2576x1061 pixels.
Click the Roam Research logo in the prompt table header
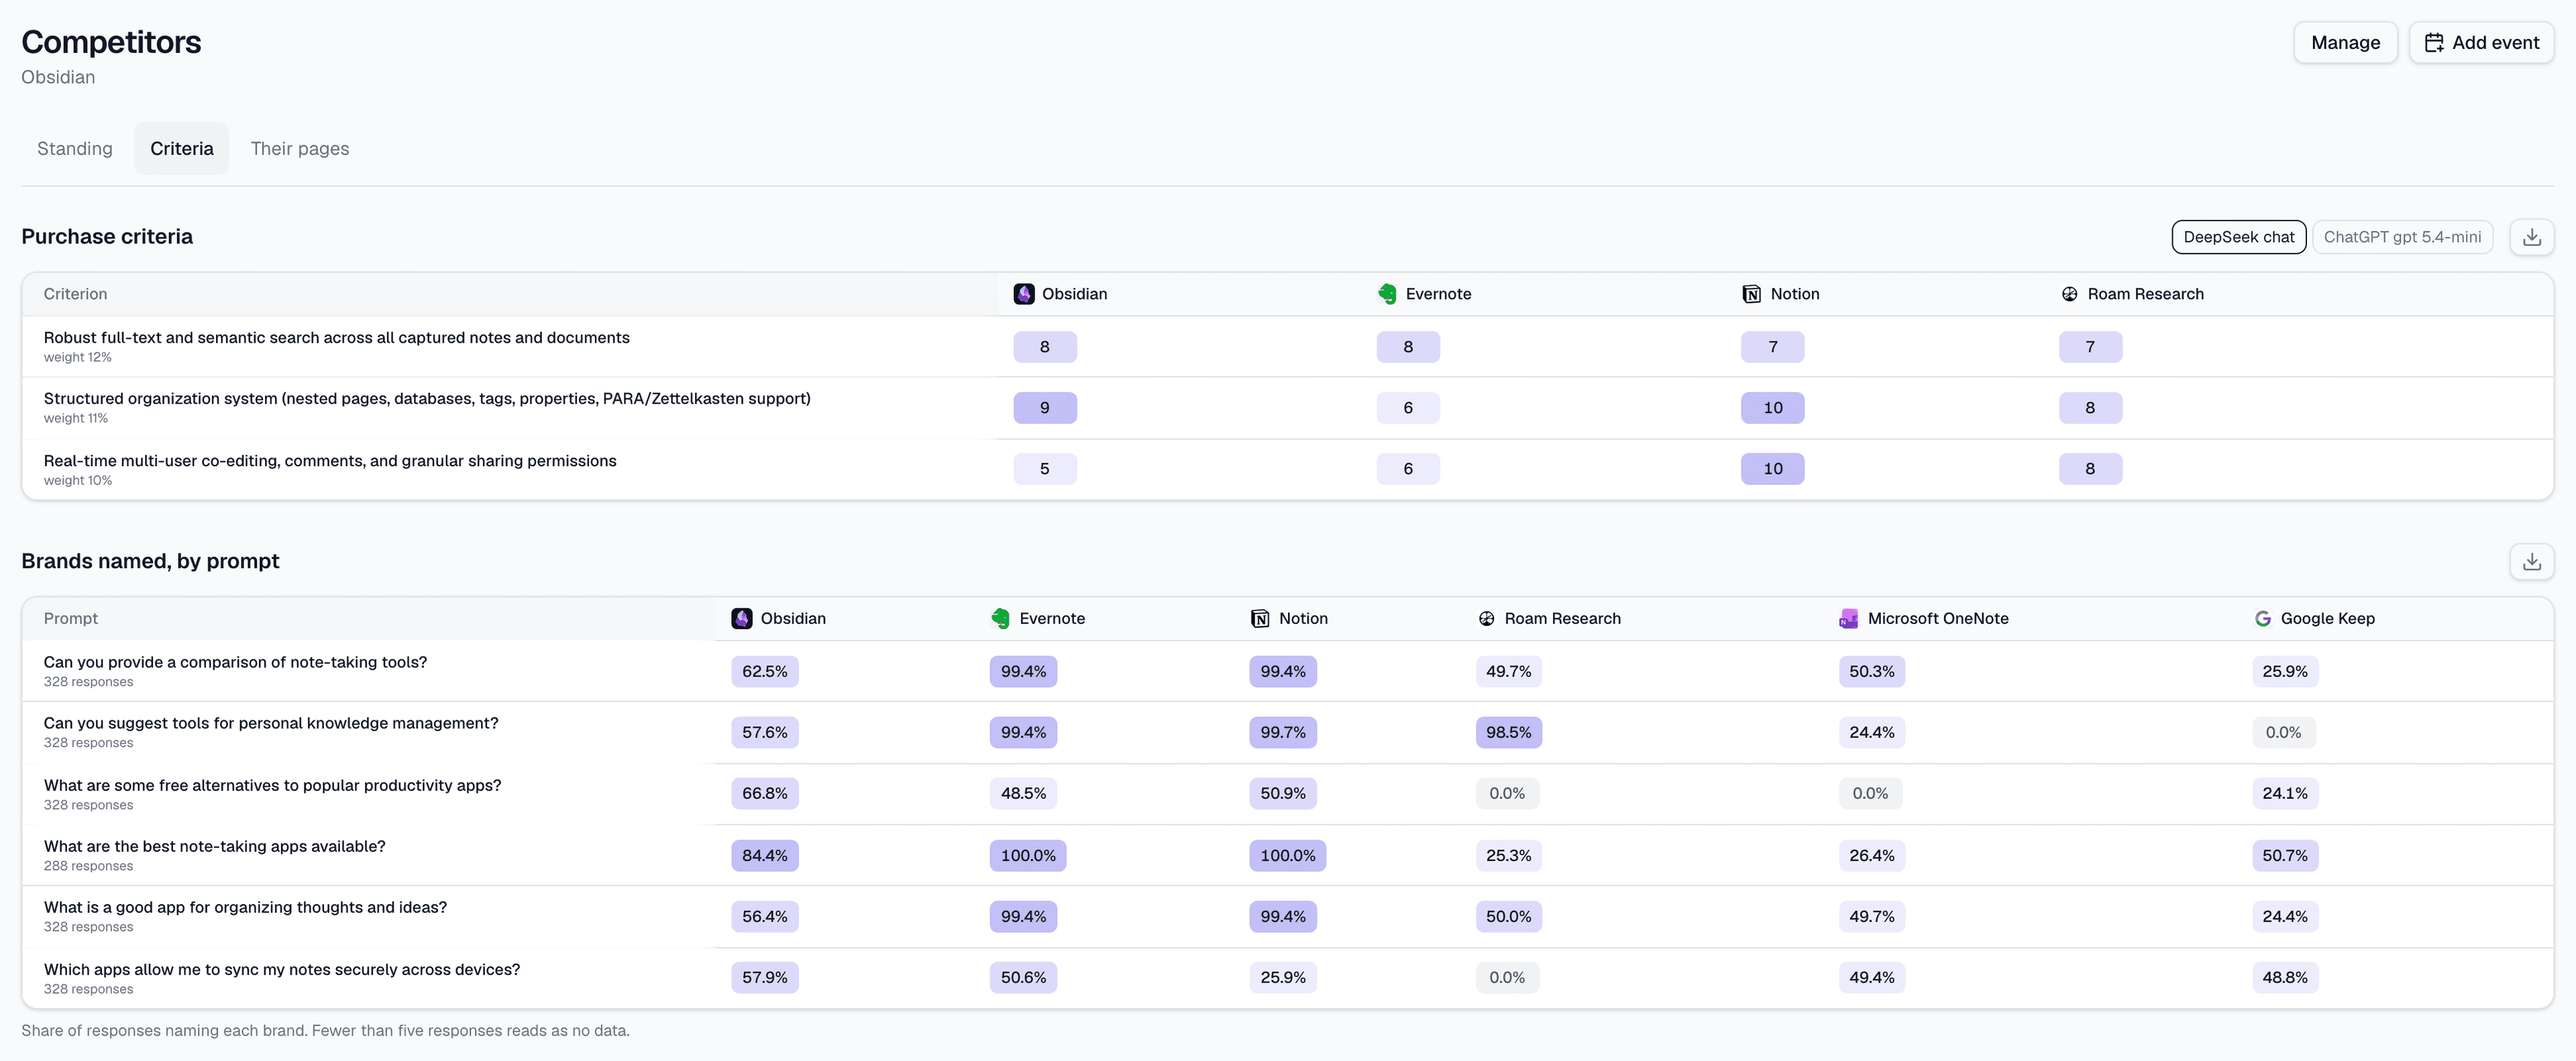point(1486,619)
